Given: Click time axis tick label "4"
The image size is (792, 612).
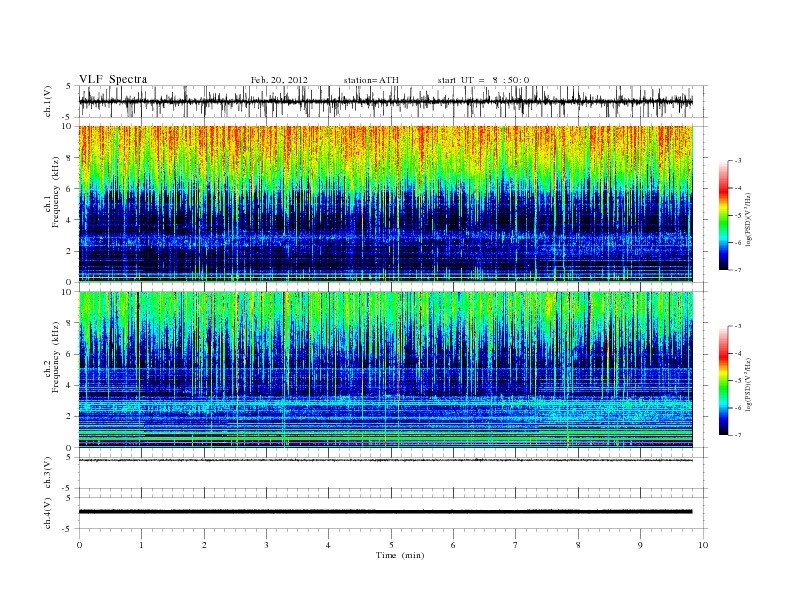Looking at the screenshot, I should pyautogui.click(x=329, y=545).
